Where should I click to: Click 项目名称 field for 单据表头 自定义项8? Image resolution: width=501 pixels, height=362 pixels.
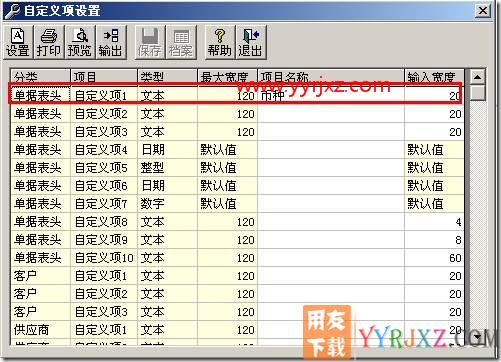point(331,222)
